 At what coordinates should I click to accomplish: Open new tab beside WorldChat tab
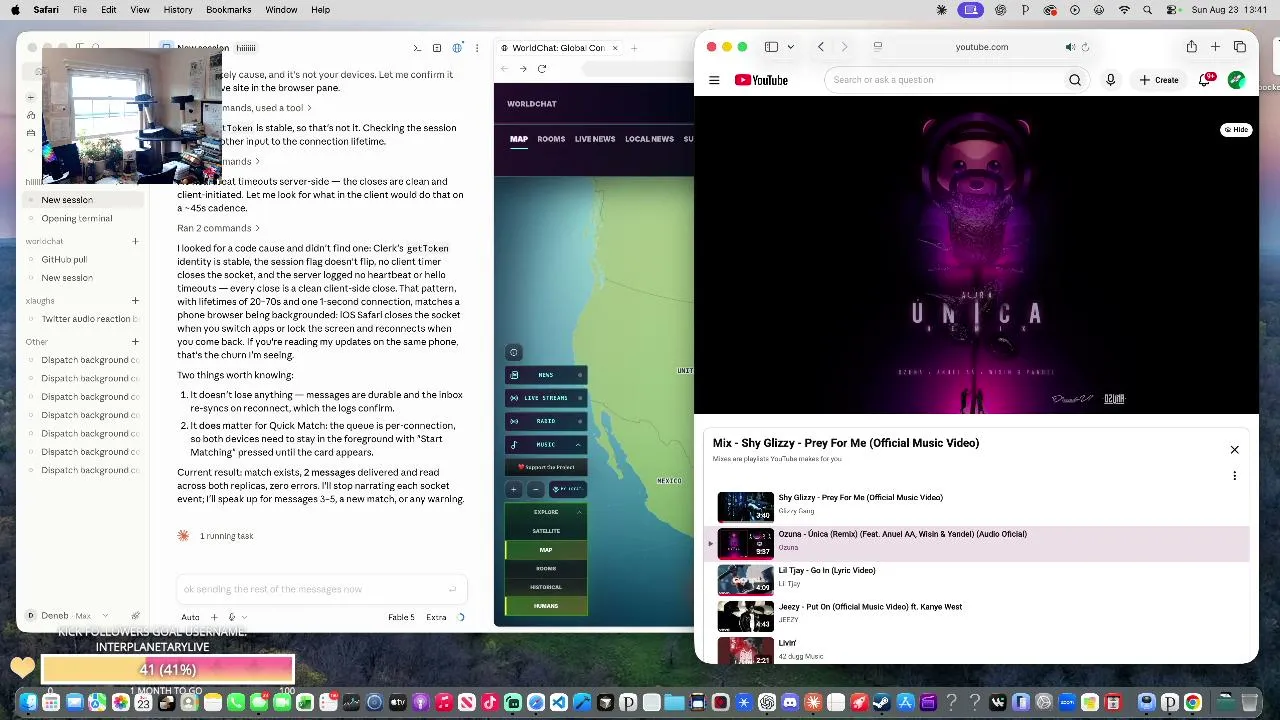(633, 48)
